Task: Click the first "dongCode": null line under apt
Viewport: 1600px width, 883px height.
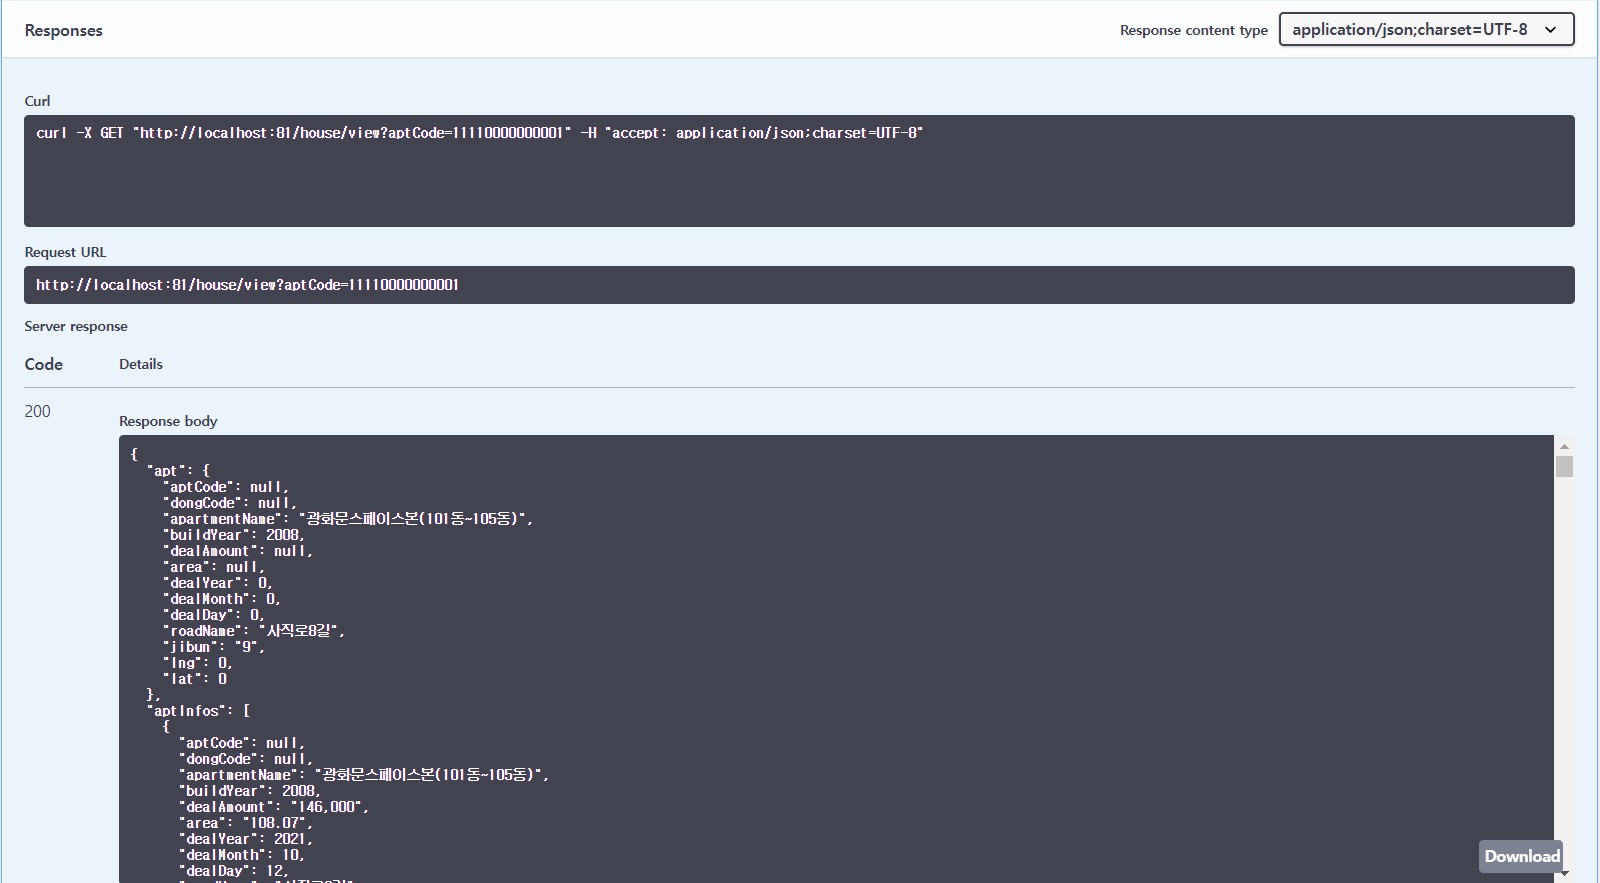Action: (x=230, y=503)
